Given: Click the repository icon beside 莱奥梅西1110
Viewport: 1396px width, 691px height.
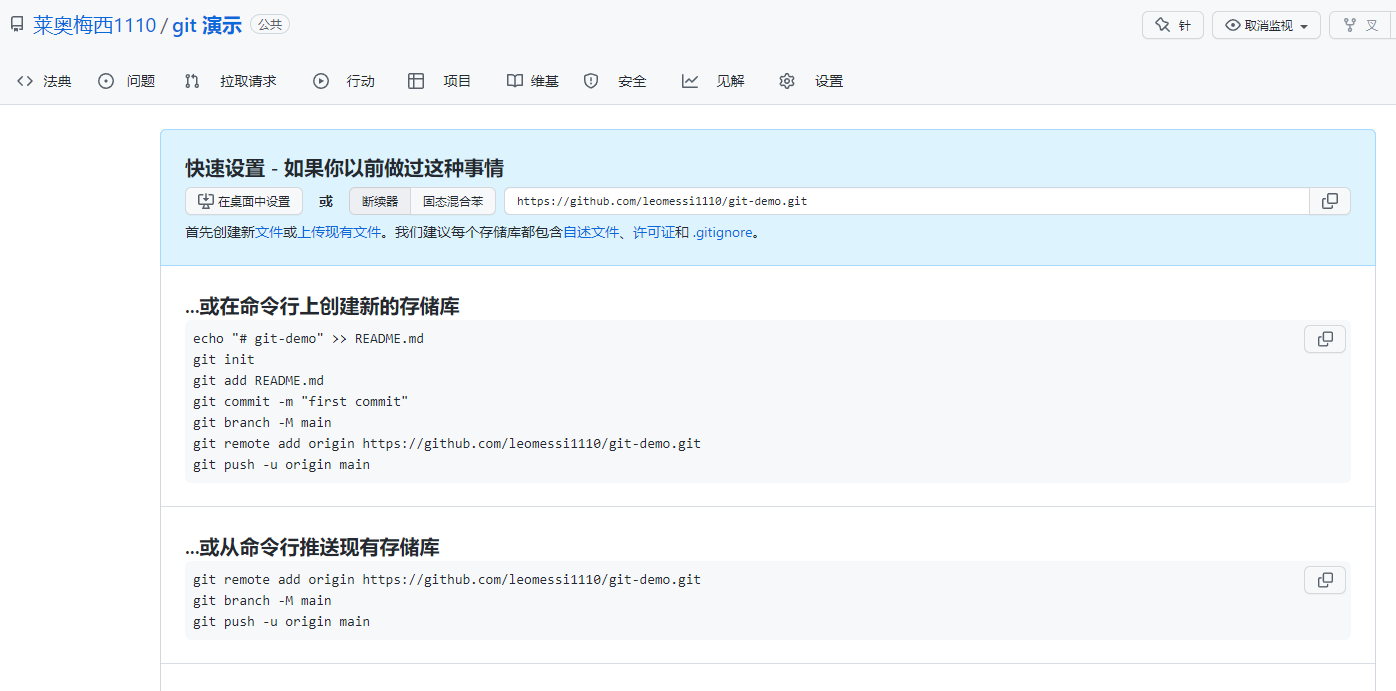Looking at the screenshot, I should (17, 25).
